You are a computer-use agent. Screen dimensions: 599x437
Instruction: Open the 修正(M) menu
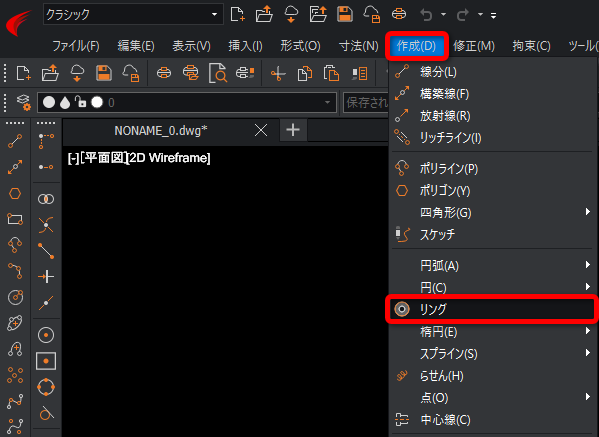tap(474, 46)
